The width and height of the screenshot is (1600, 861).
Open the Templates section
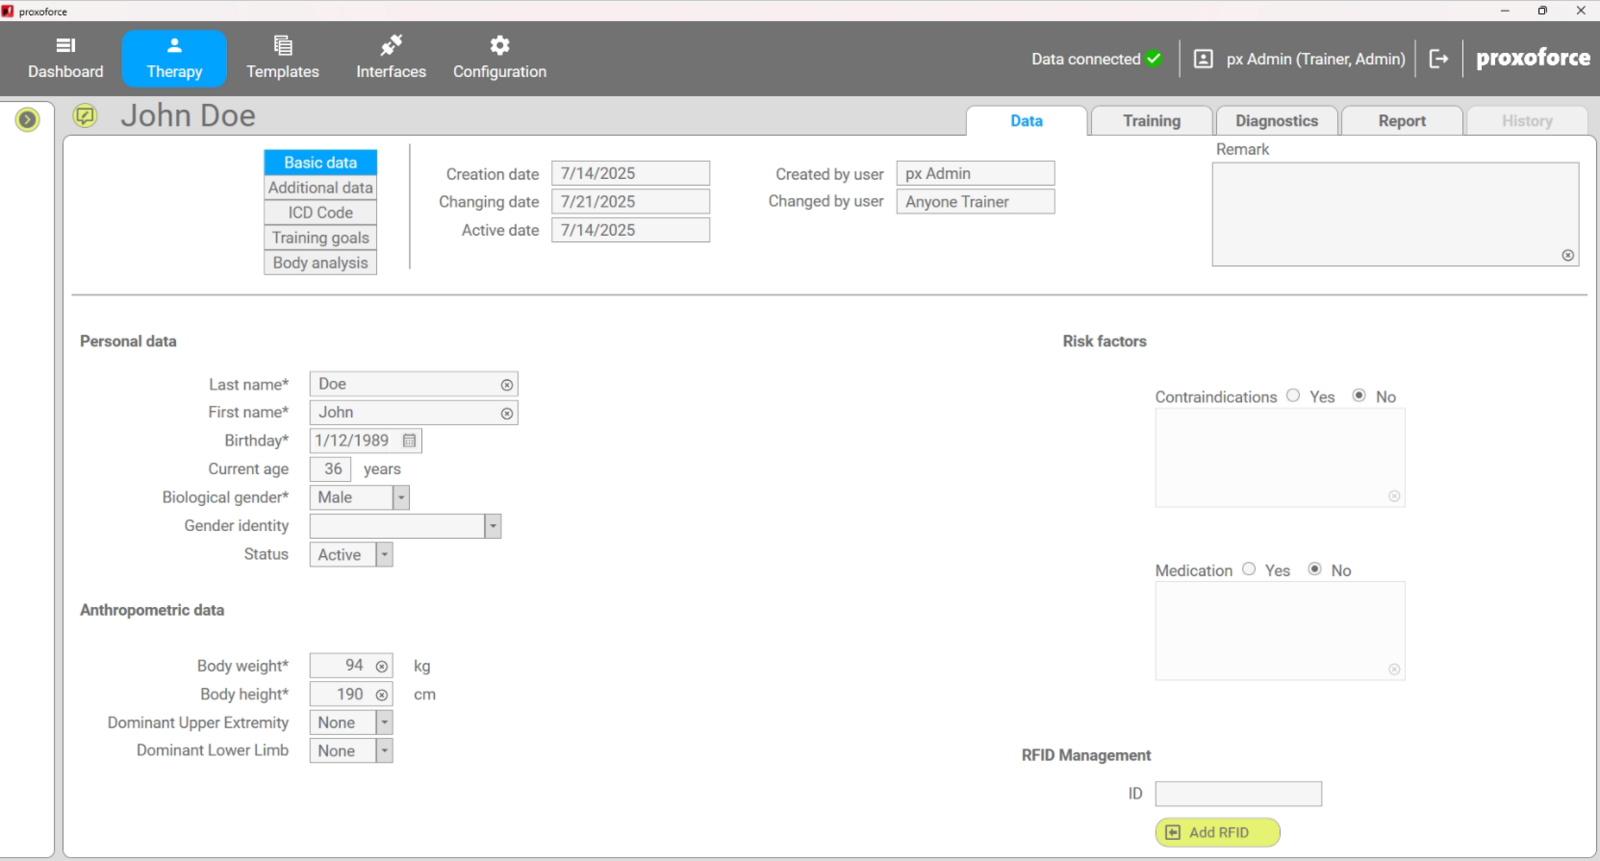[282, 58]
